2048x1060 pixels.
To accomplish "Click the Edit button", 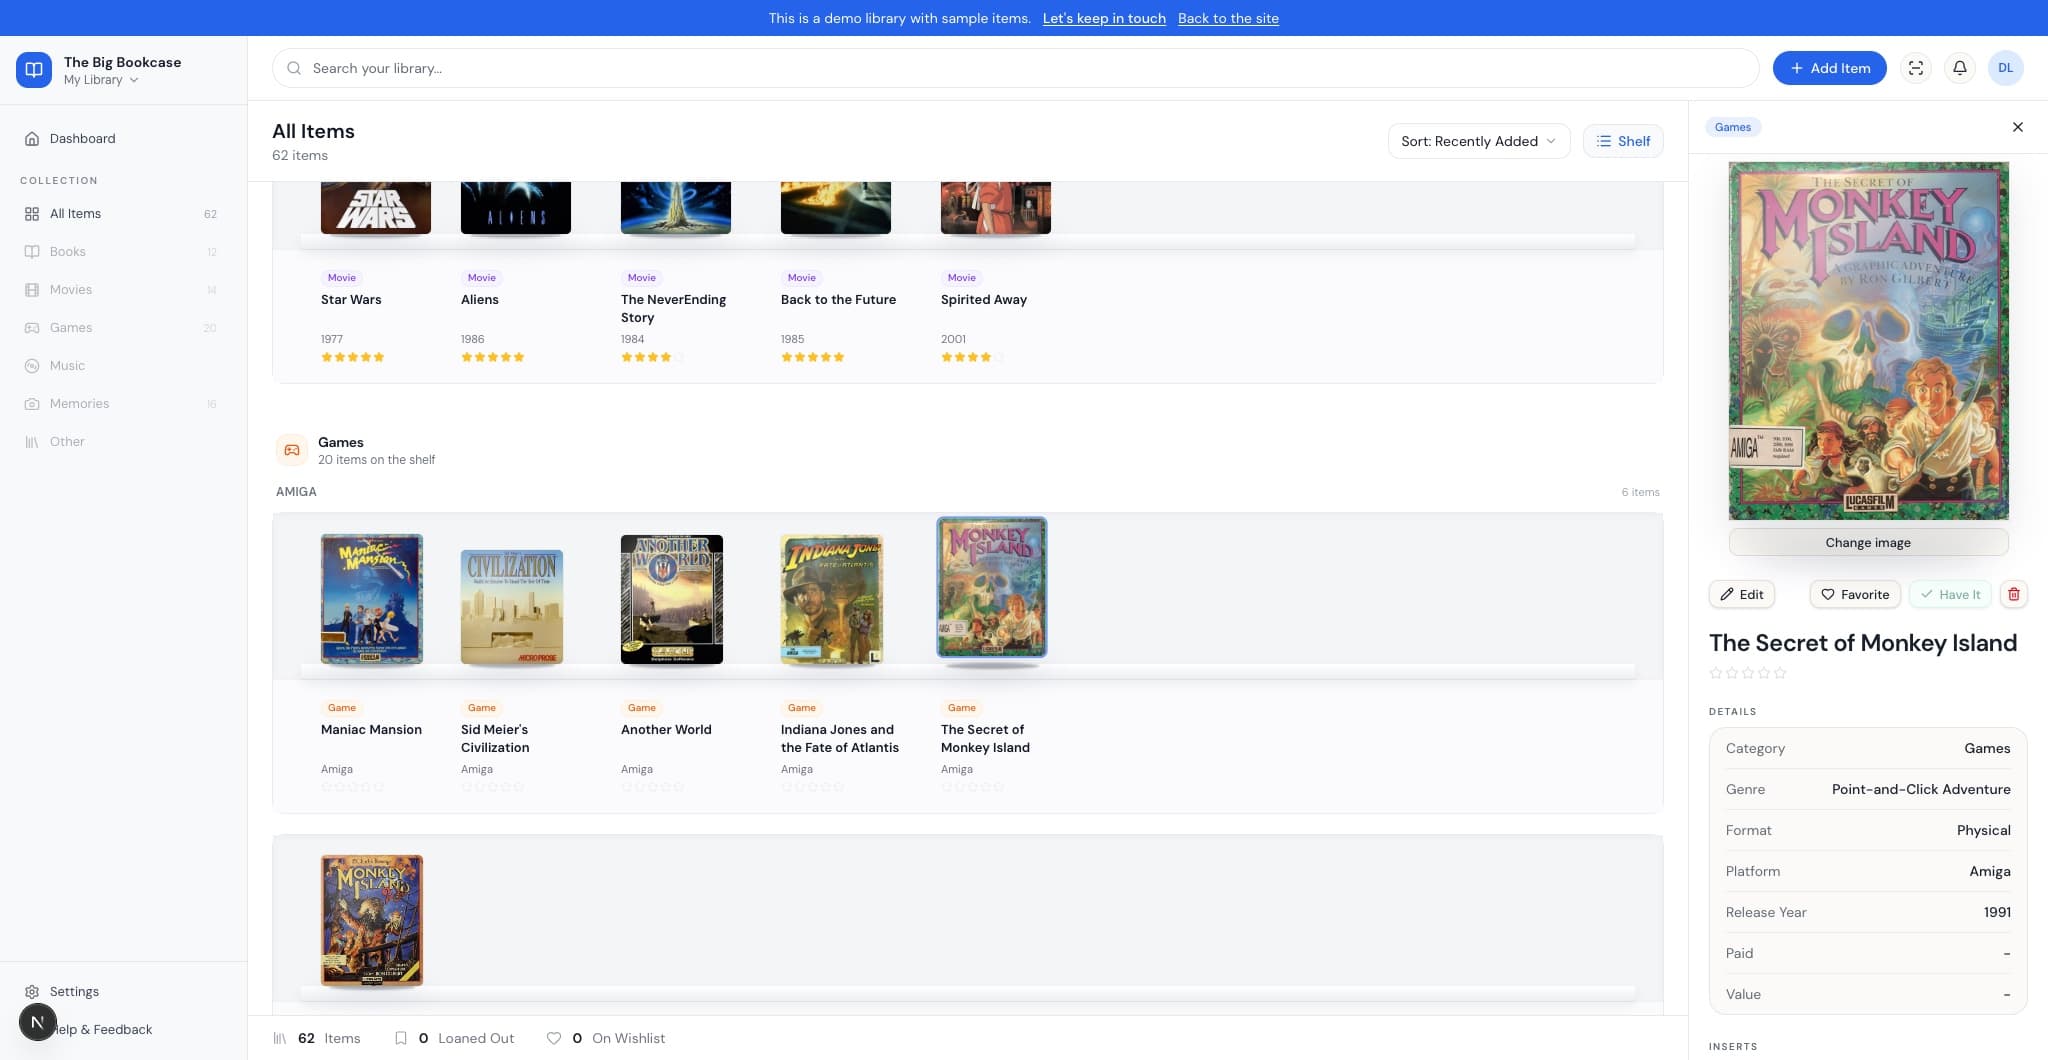I will [1742, 594].
